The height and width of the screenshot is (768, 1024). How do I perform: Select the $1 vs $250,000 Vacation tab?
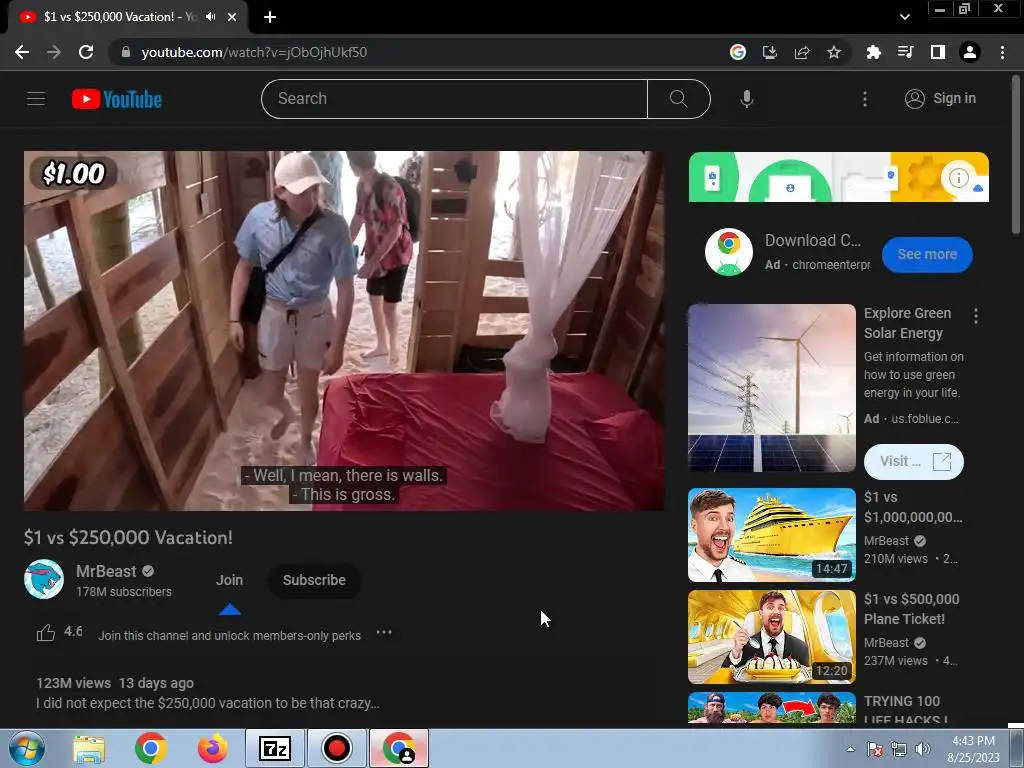[118, 17]
